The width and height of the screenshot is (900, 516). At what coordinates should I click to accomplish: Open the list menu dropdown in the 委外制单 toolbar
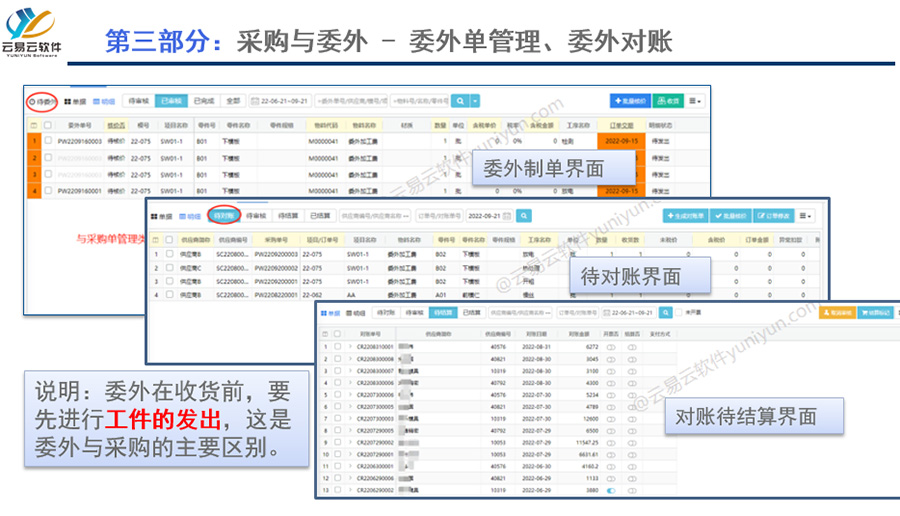[695, 101]
